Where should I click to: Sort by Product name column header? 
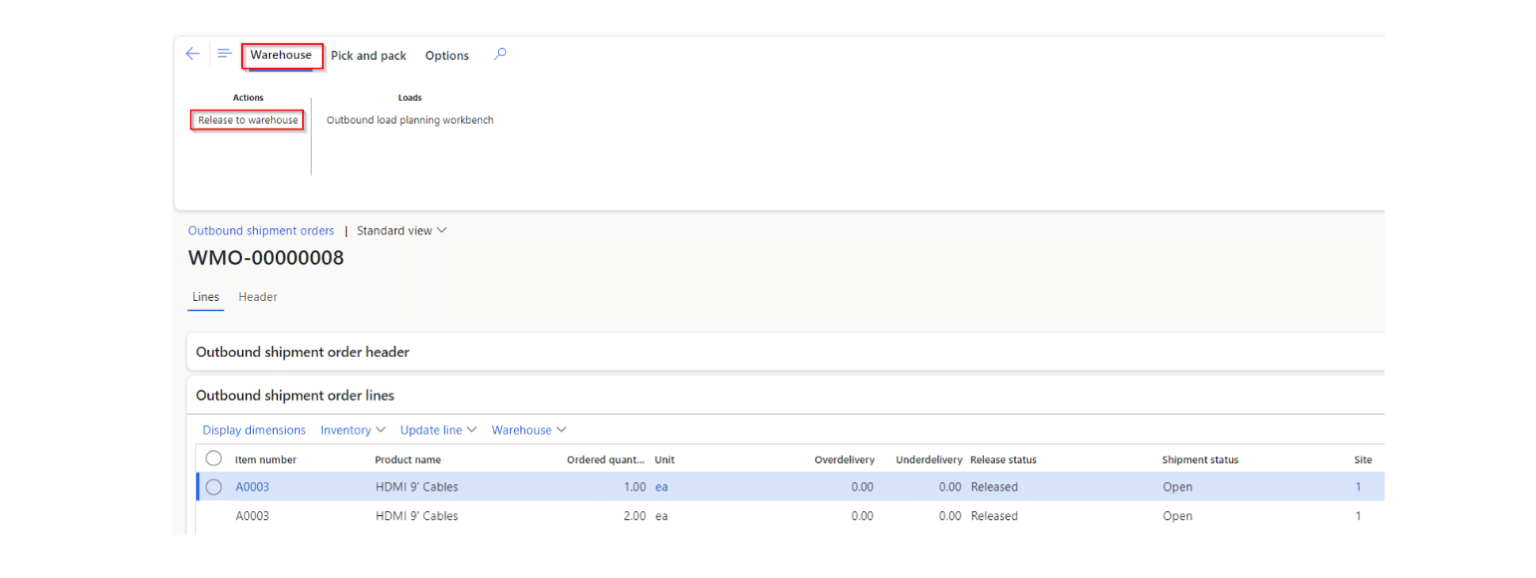coord(408,460)
